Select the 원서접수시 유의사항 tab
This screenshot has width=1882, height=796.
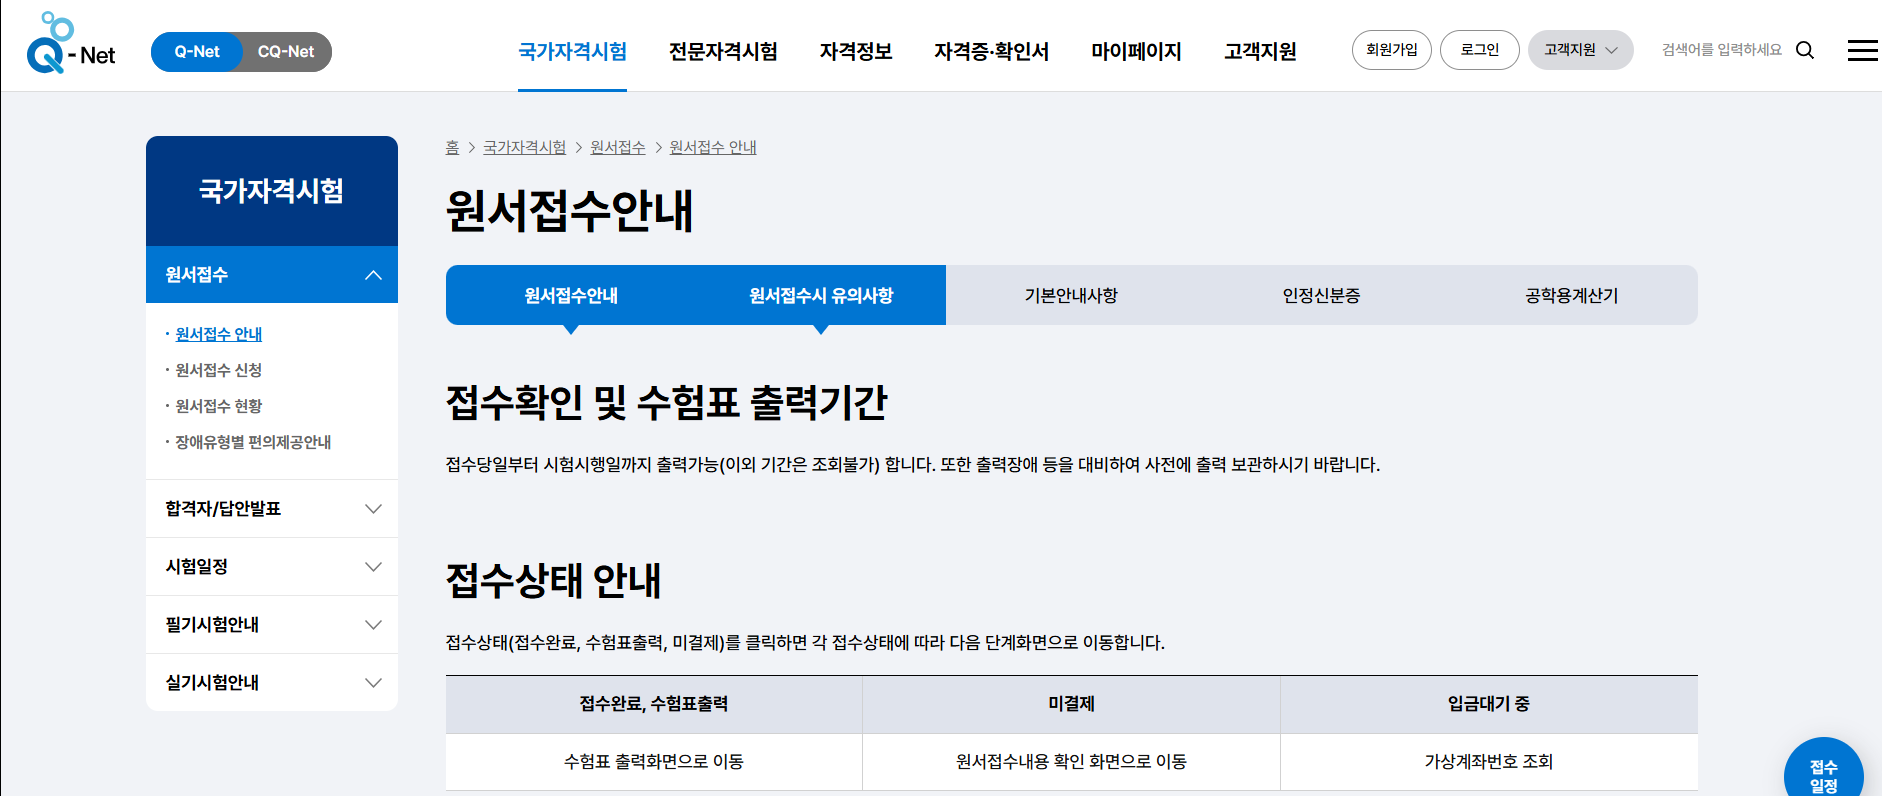click(821, 295)
